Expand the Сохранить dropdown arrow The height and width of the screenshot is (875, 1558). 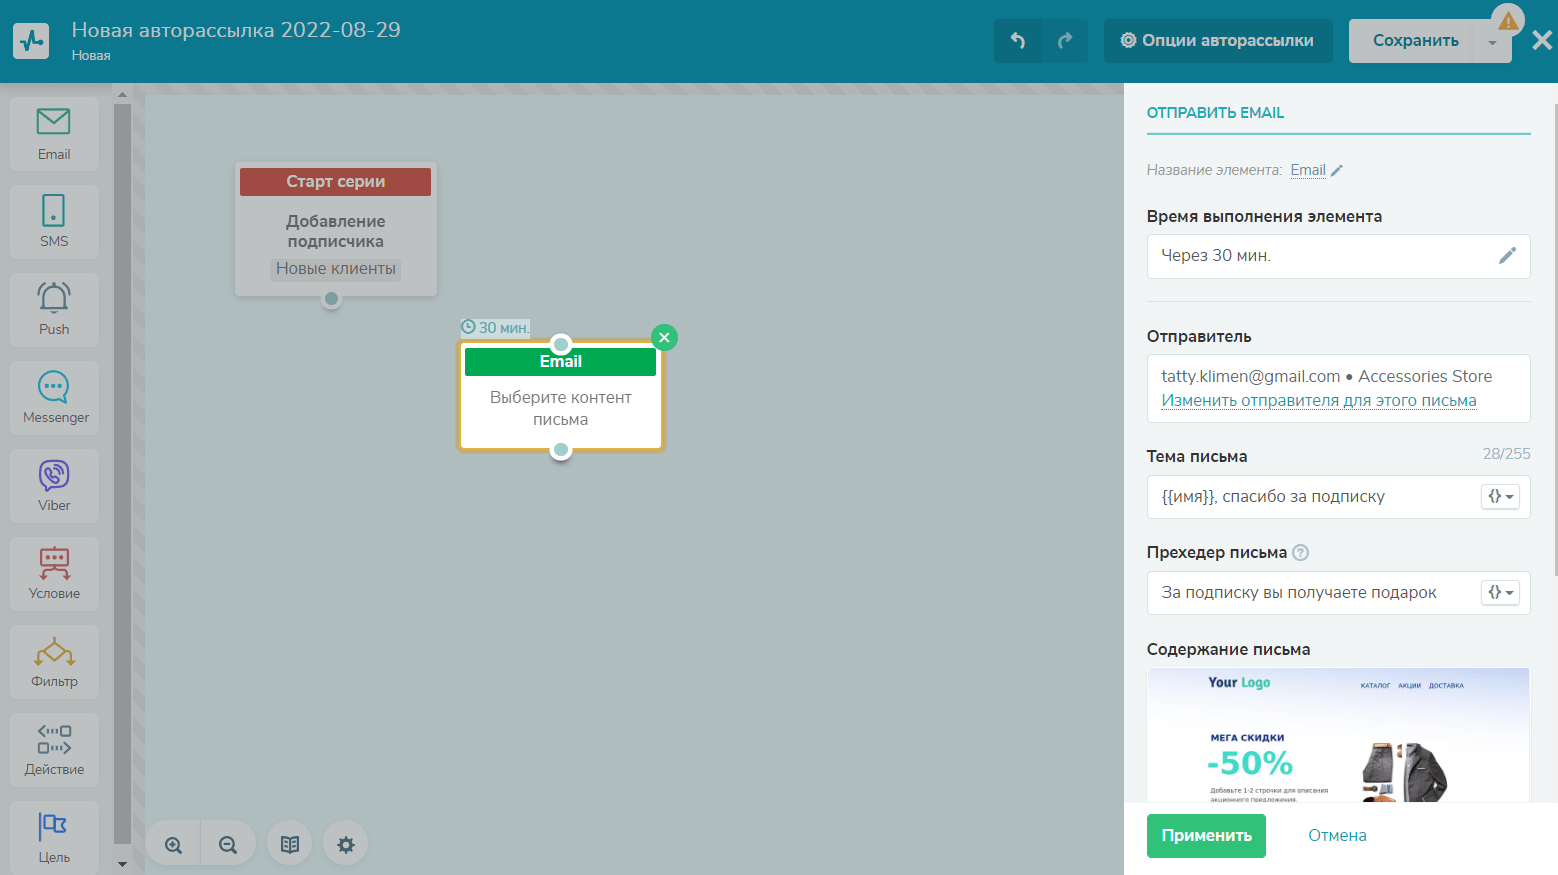pyautogui.click(x=1492, y=42)
